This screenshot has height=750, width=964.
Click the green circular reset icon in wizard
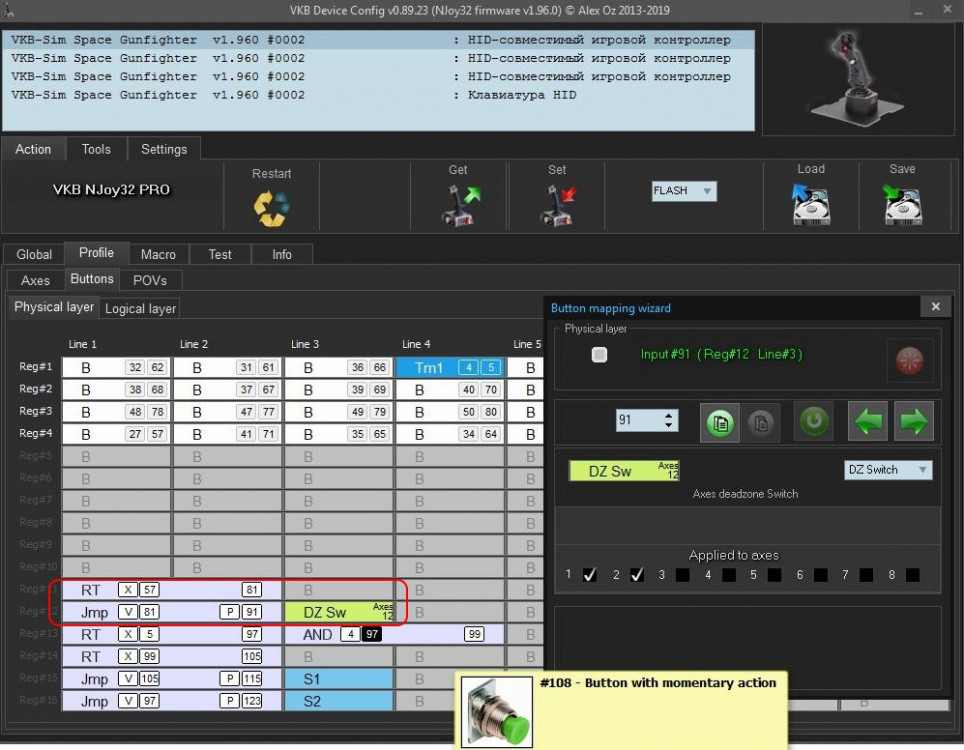click(x=813, y=421)
